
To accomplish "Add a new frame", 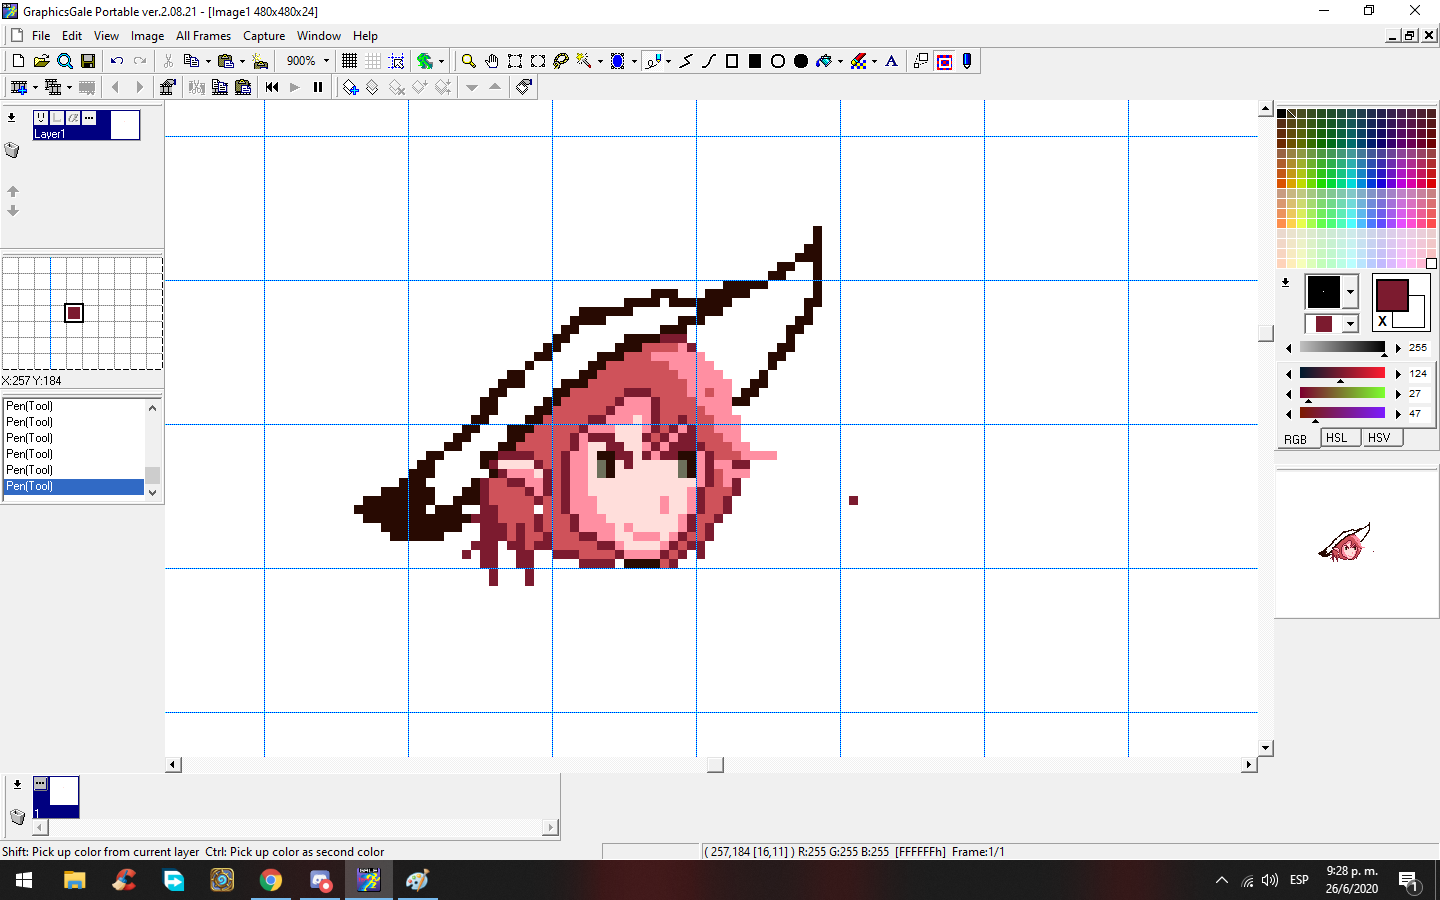I will pos(18,87).
